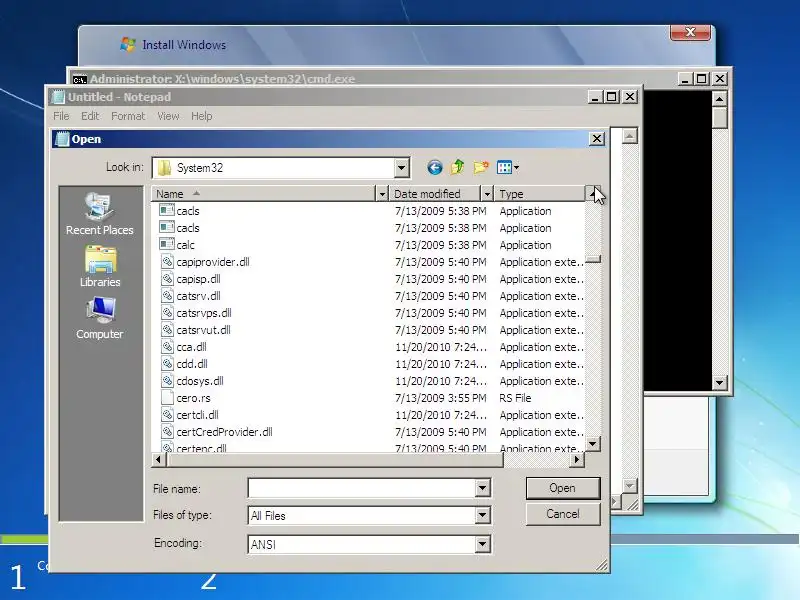Sort the list by Date modified column
Screen dimensions: 800x600
(435, 194)
